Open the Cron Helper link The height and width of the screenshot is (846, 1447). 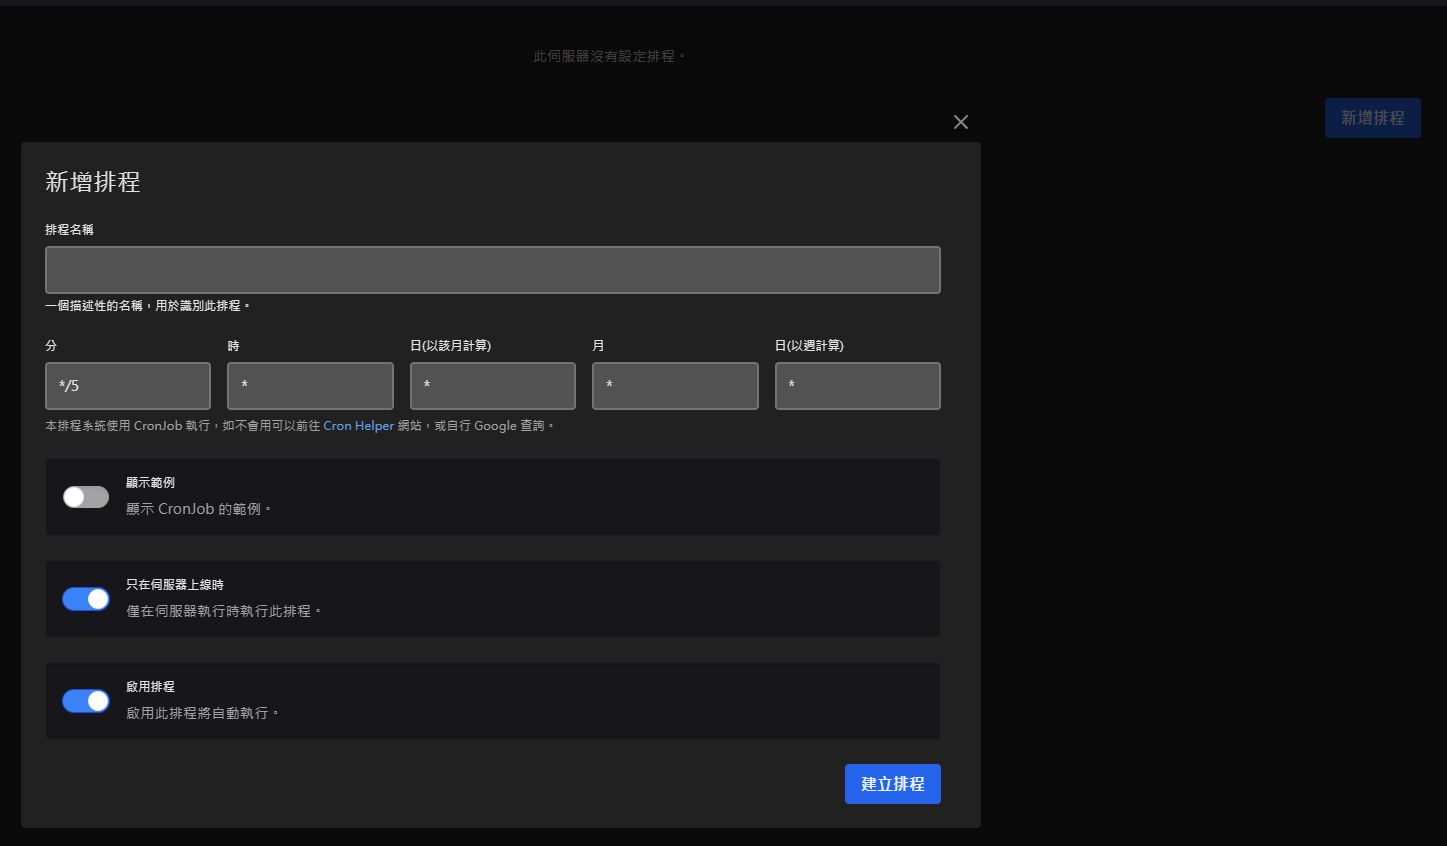[x=358, y=426]
